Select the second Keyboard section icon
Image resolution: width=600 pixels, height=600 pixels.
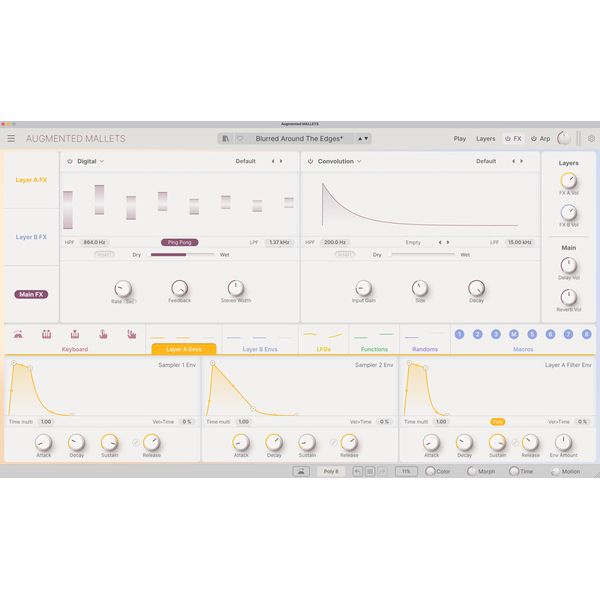46,334
